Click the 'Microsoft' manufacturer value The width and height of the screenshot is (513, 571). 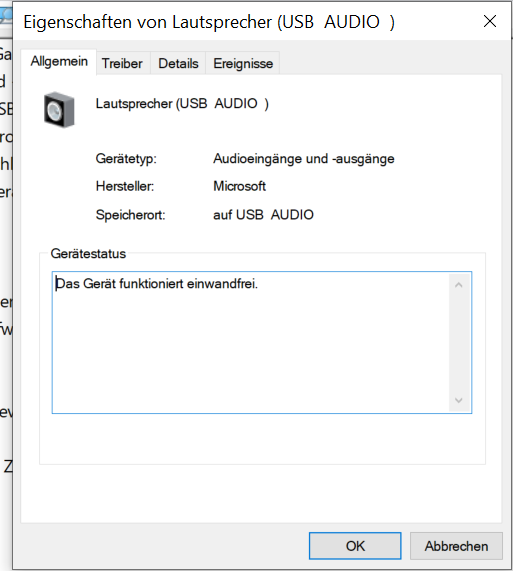pos(239,186)
